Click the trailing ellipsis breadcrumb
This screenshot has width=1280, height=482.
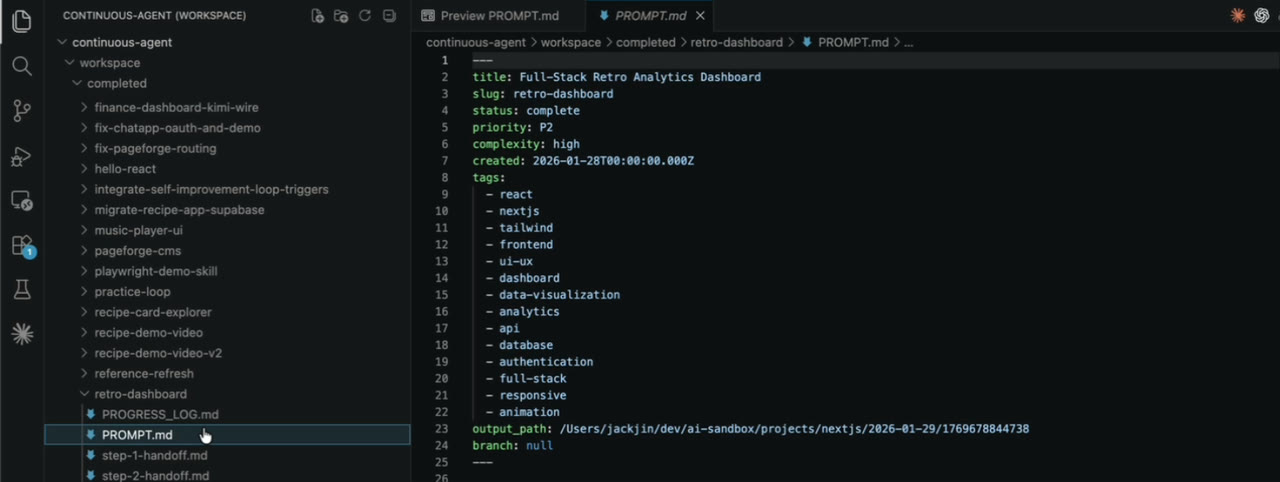click(908, 43)
